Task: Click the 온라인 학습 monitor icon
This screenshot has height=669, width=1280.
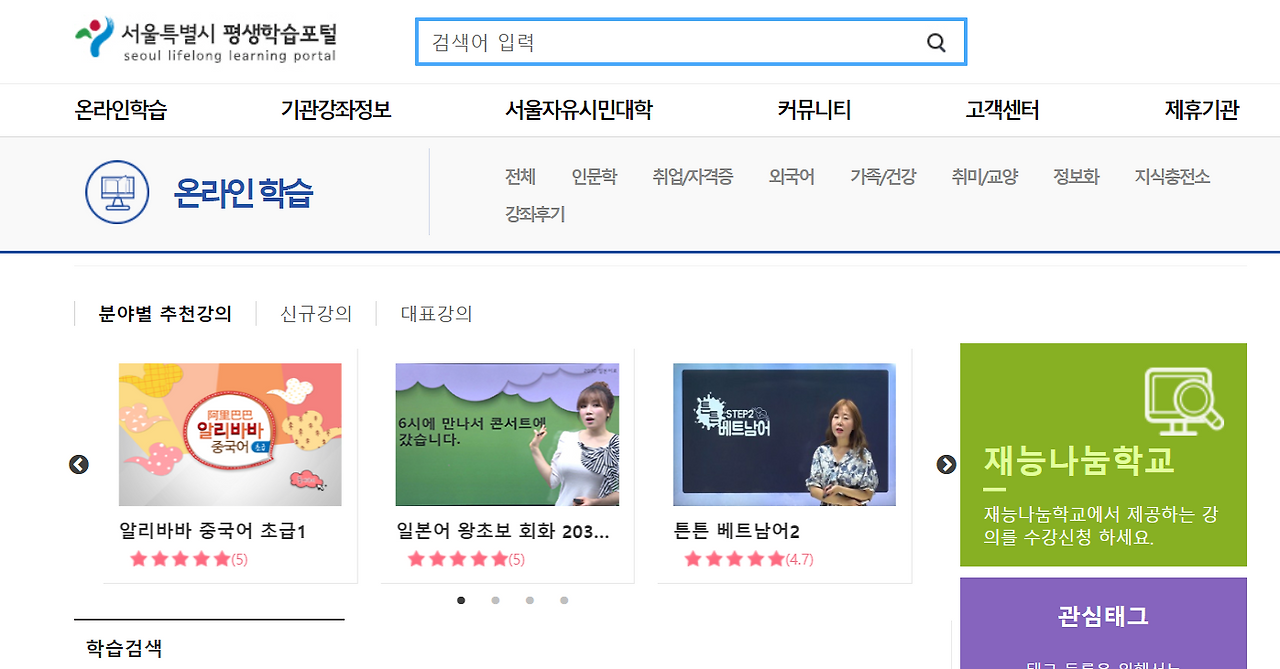Action: [117, 192]
